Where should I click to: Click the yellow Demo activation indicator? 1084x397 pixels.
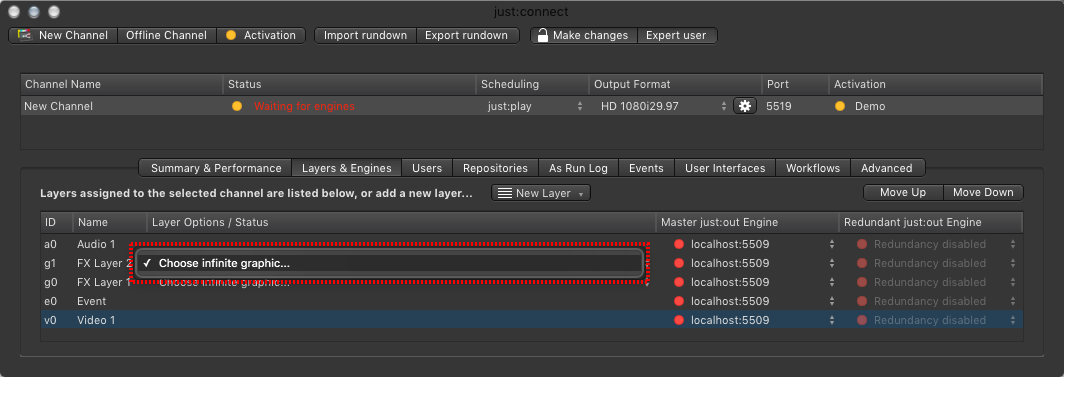pyautogui.click(x=840, y=107)
